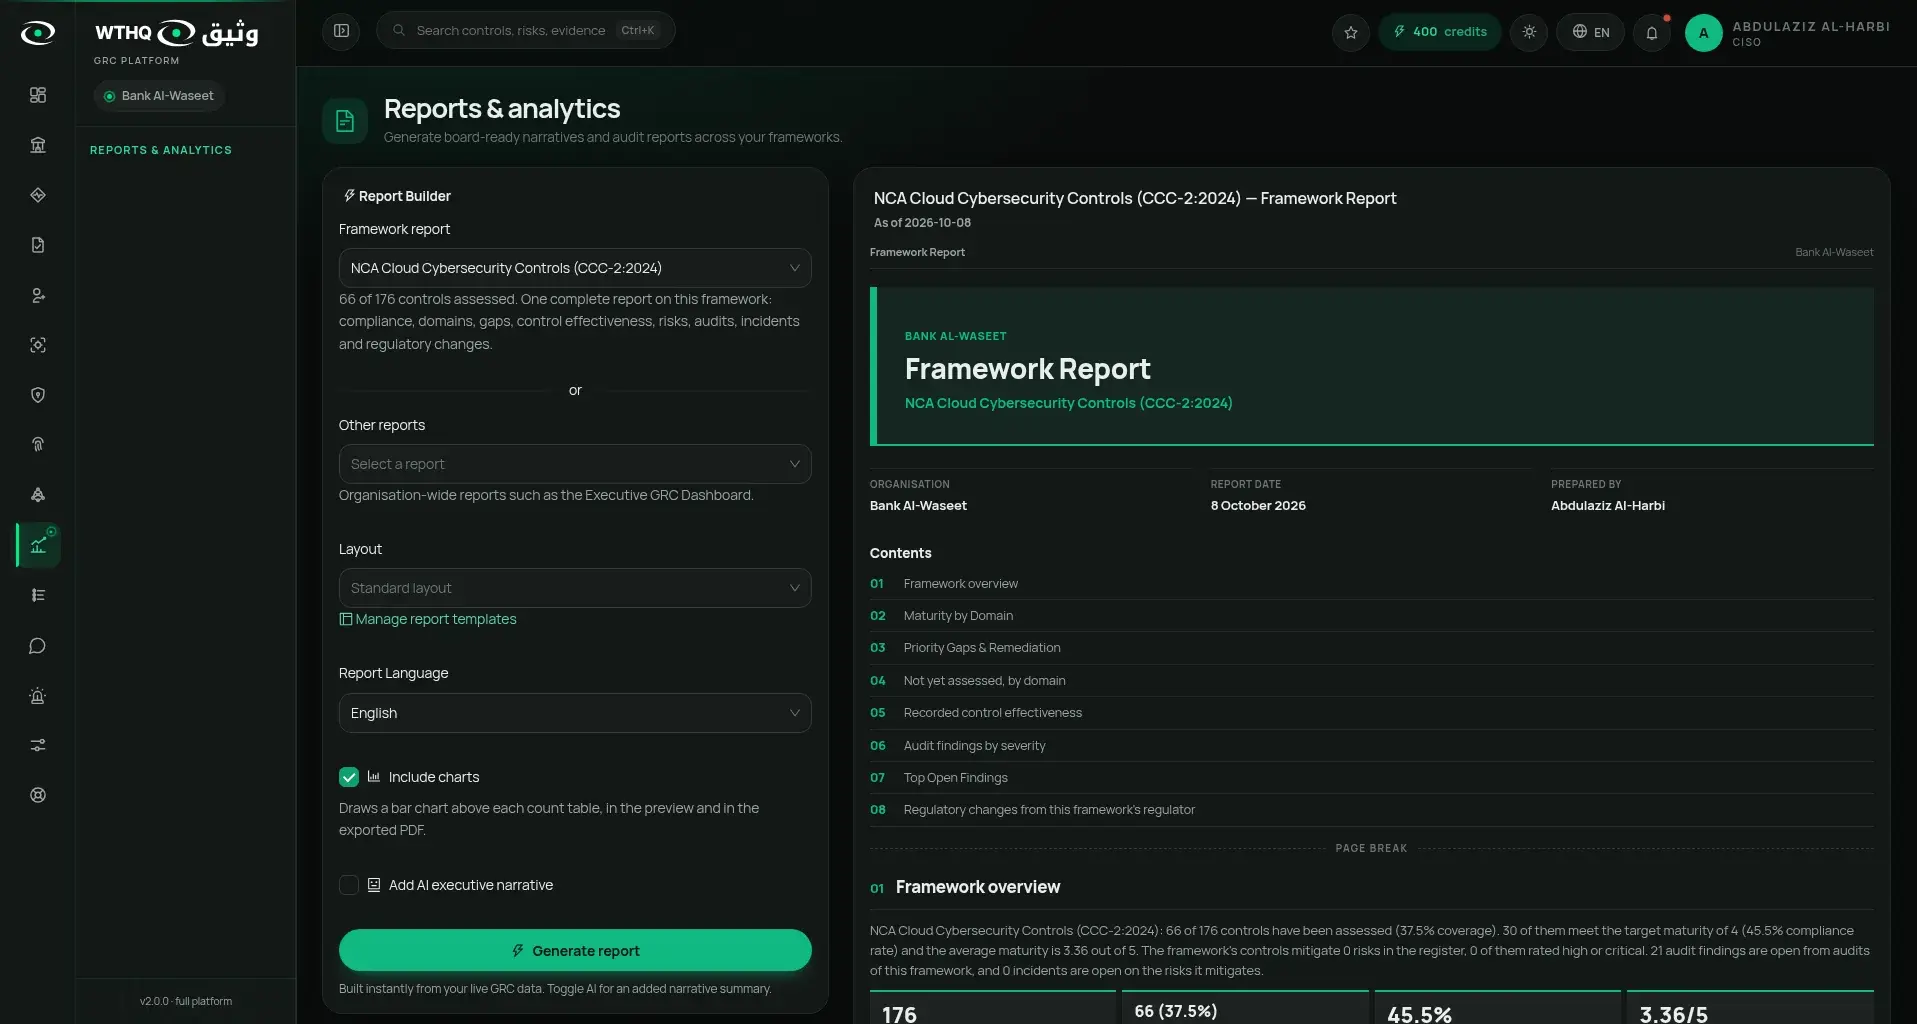Open the dashboard grid icon in sidebar
The image size is (1917, 1024).
(x=38, y=95)
